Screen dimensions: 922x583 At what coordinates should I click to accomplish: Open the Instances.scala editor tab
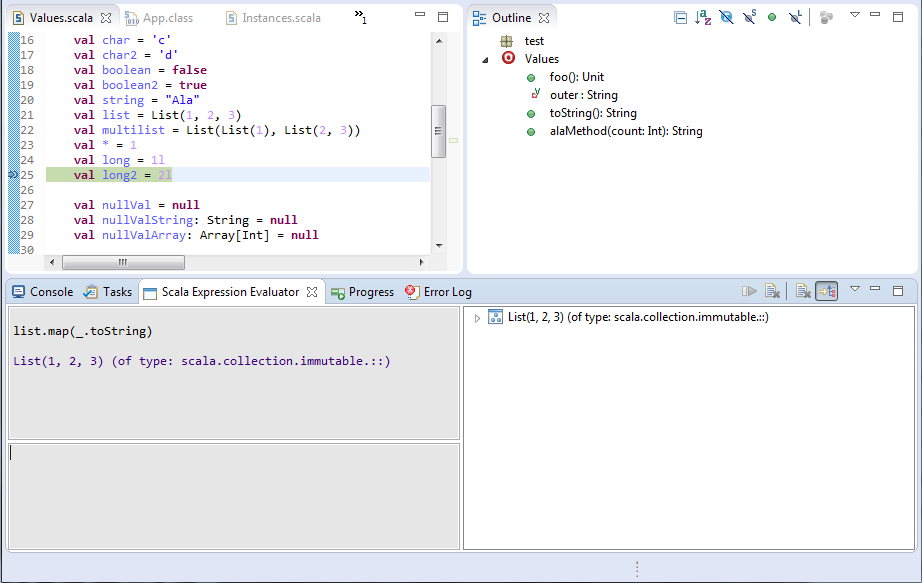280,18
